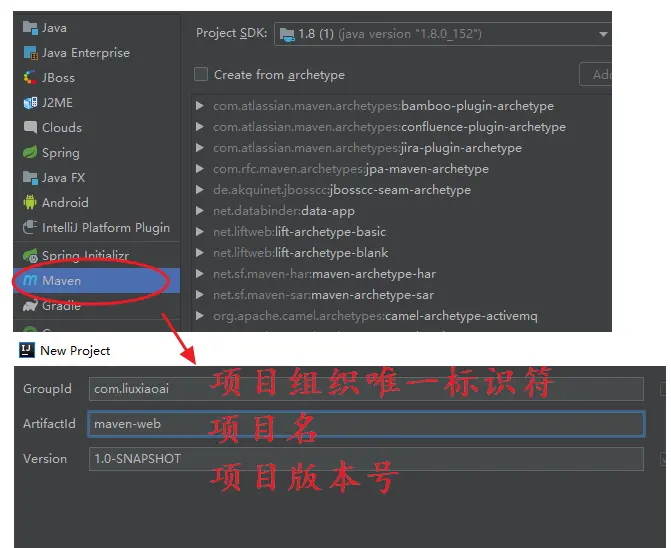
Task: Select jira-plugin-archetype text
Action: click(x=461, y=148)
